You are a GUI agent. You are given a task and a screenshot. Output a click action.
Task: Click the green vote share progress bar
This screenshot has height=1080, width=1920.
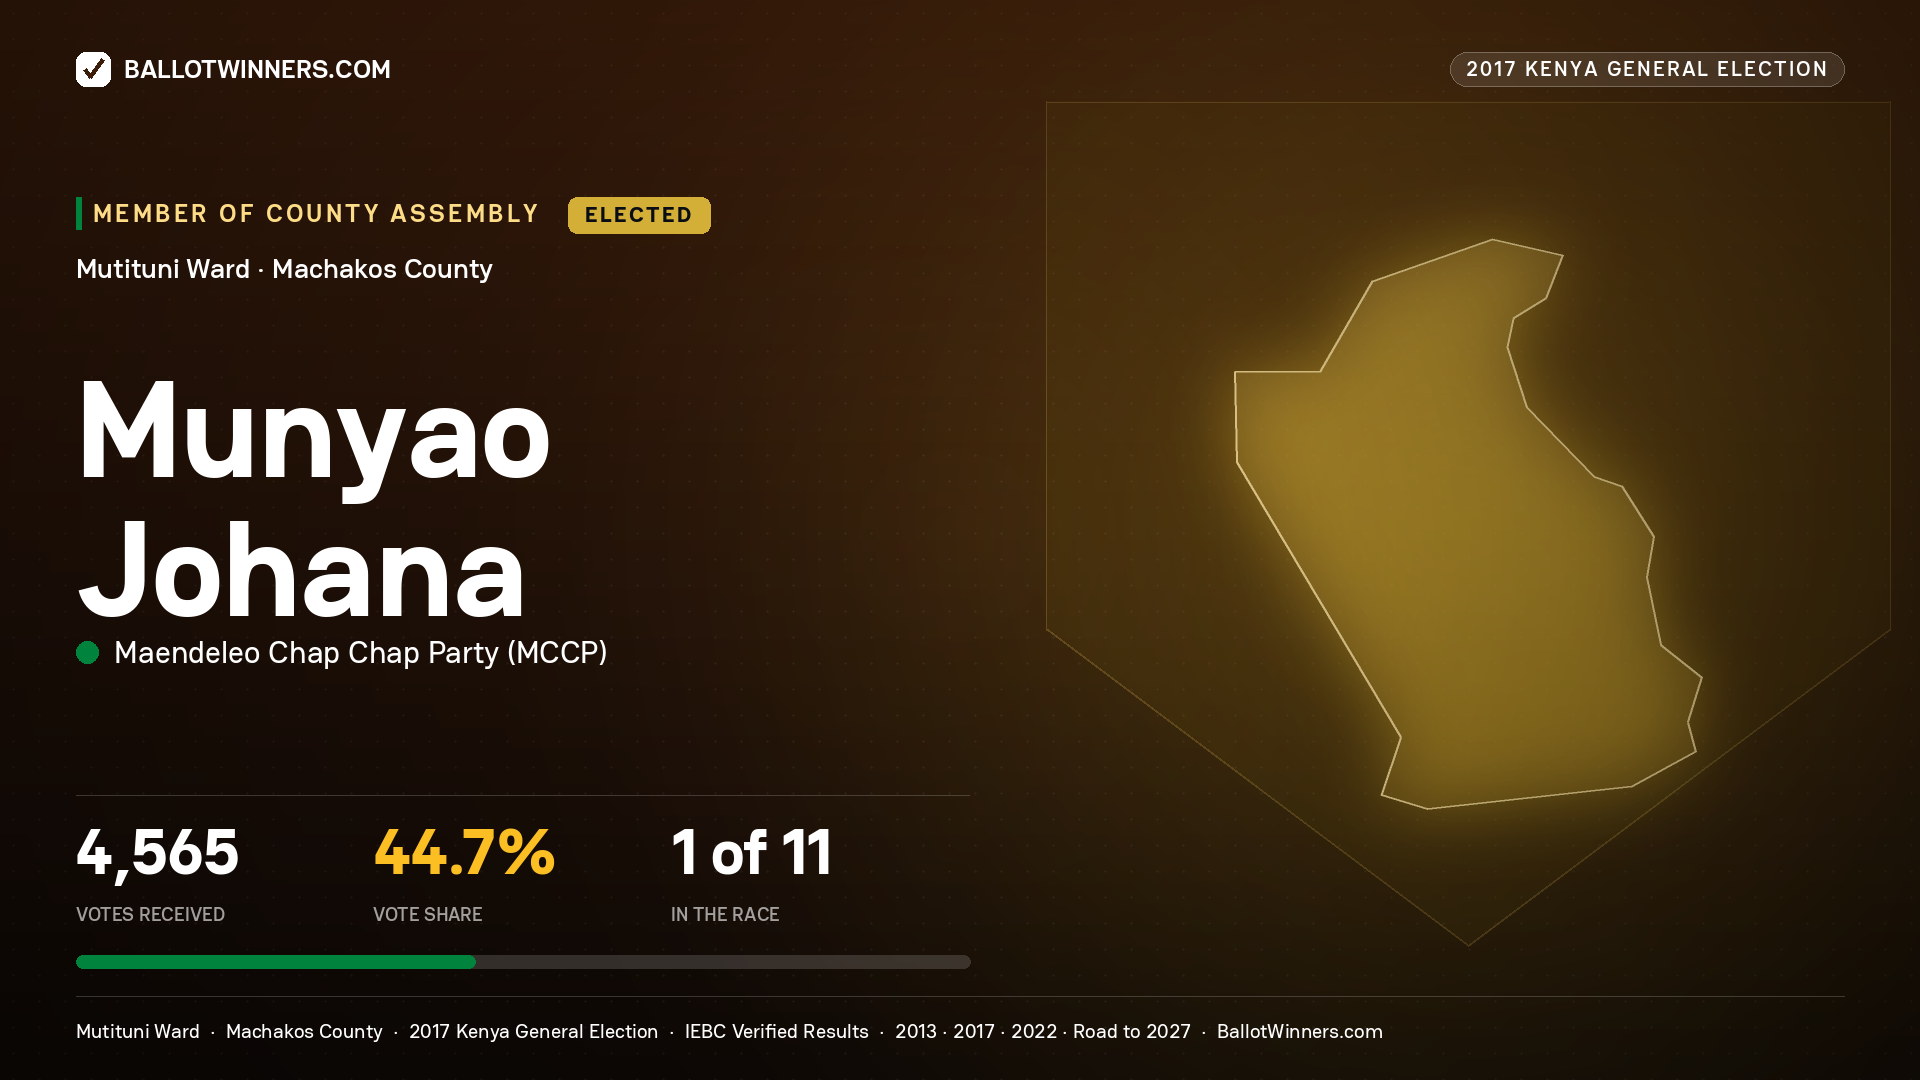276,962
